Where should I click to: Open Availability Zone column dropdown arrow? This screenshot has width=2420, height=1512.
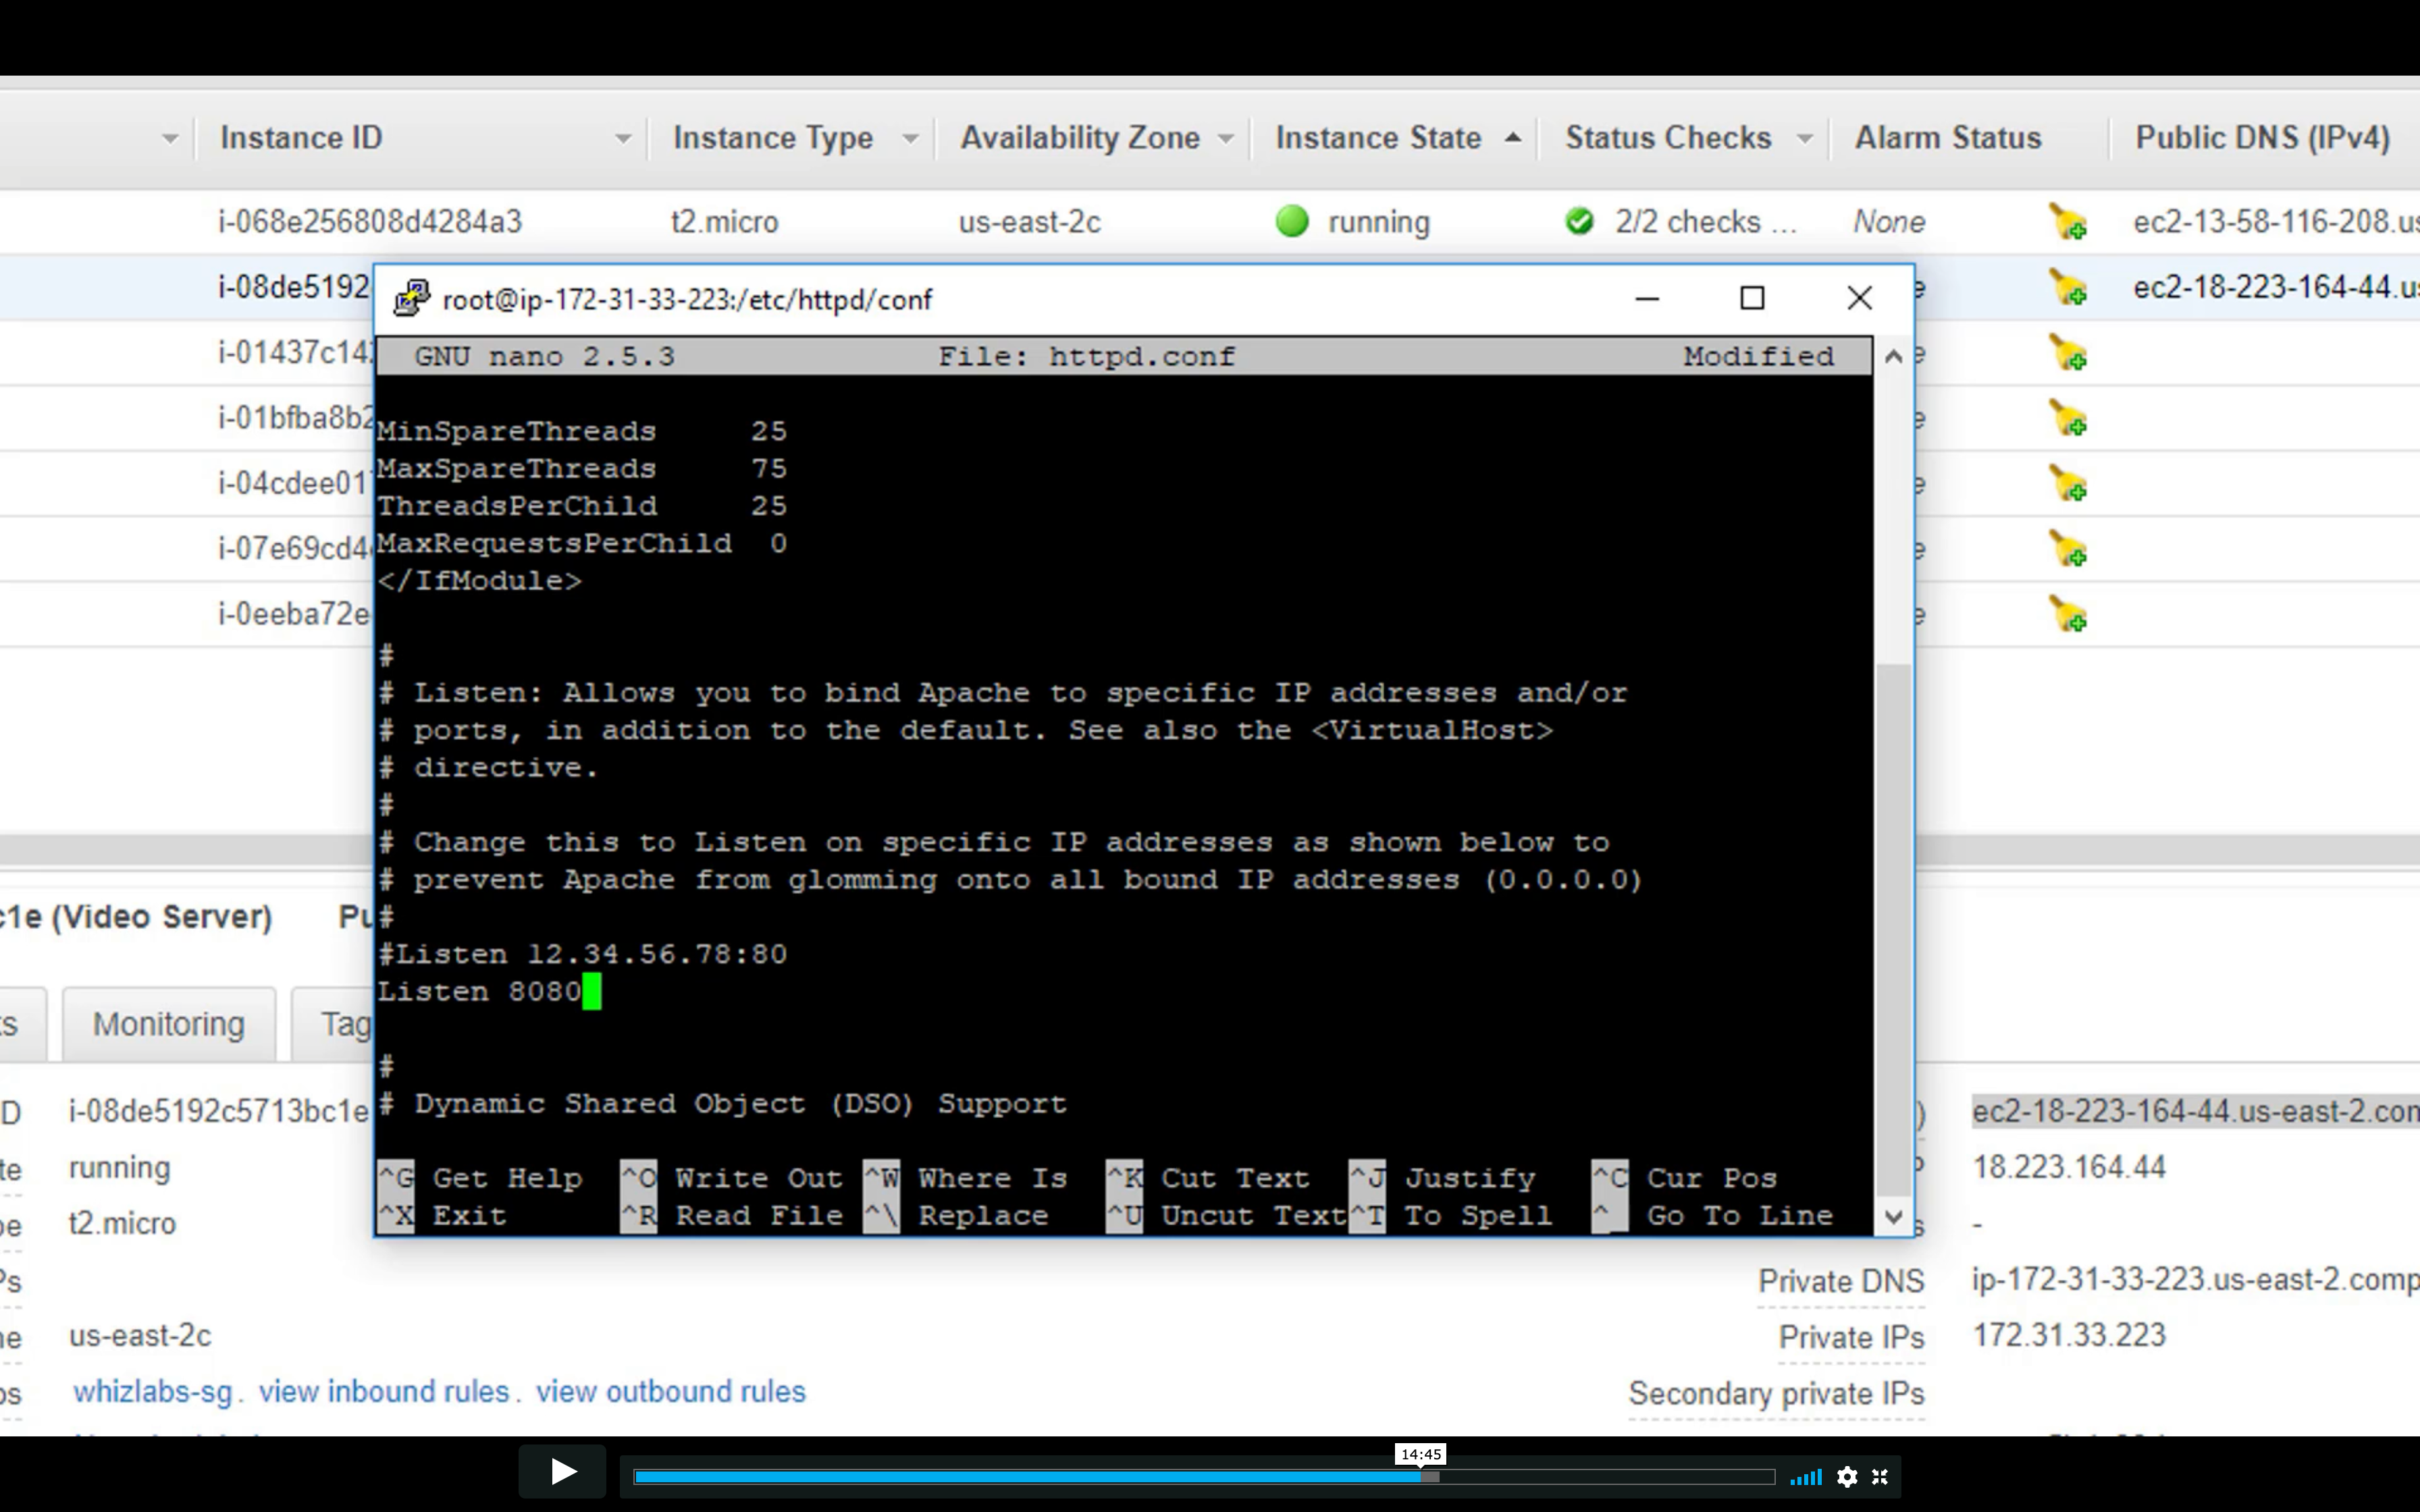(x=1226, y=138)
